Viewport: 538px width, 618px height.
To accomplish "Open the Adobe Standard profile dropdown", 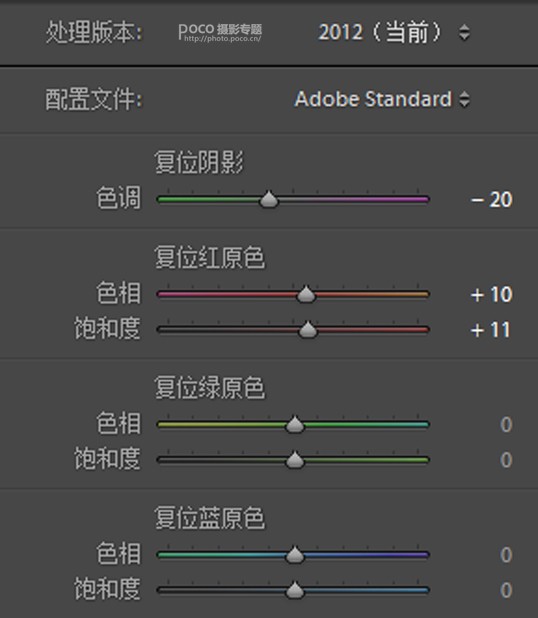I will (x=382, y=99).
